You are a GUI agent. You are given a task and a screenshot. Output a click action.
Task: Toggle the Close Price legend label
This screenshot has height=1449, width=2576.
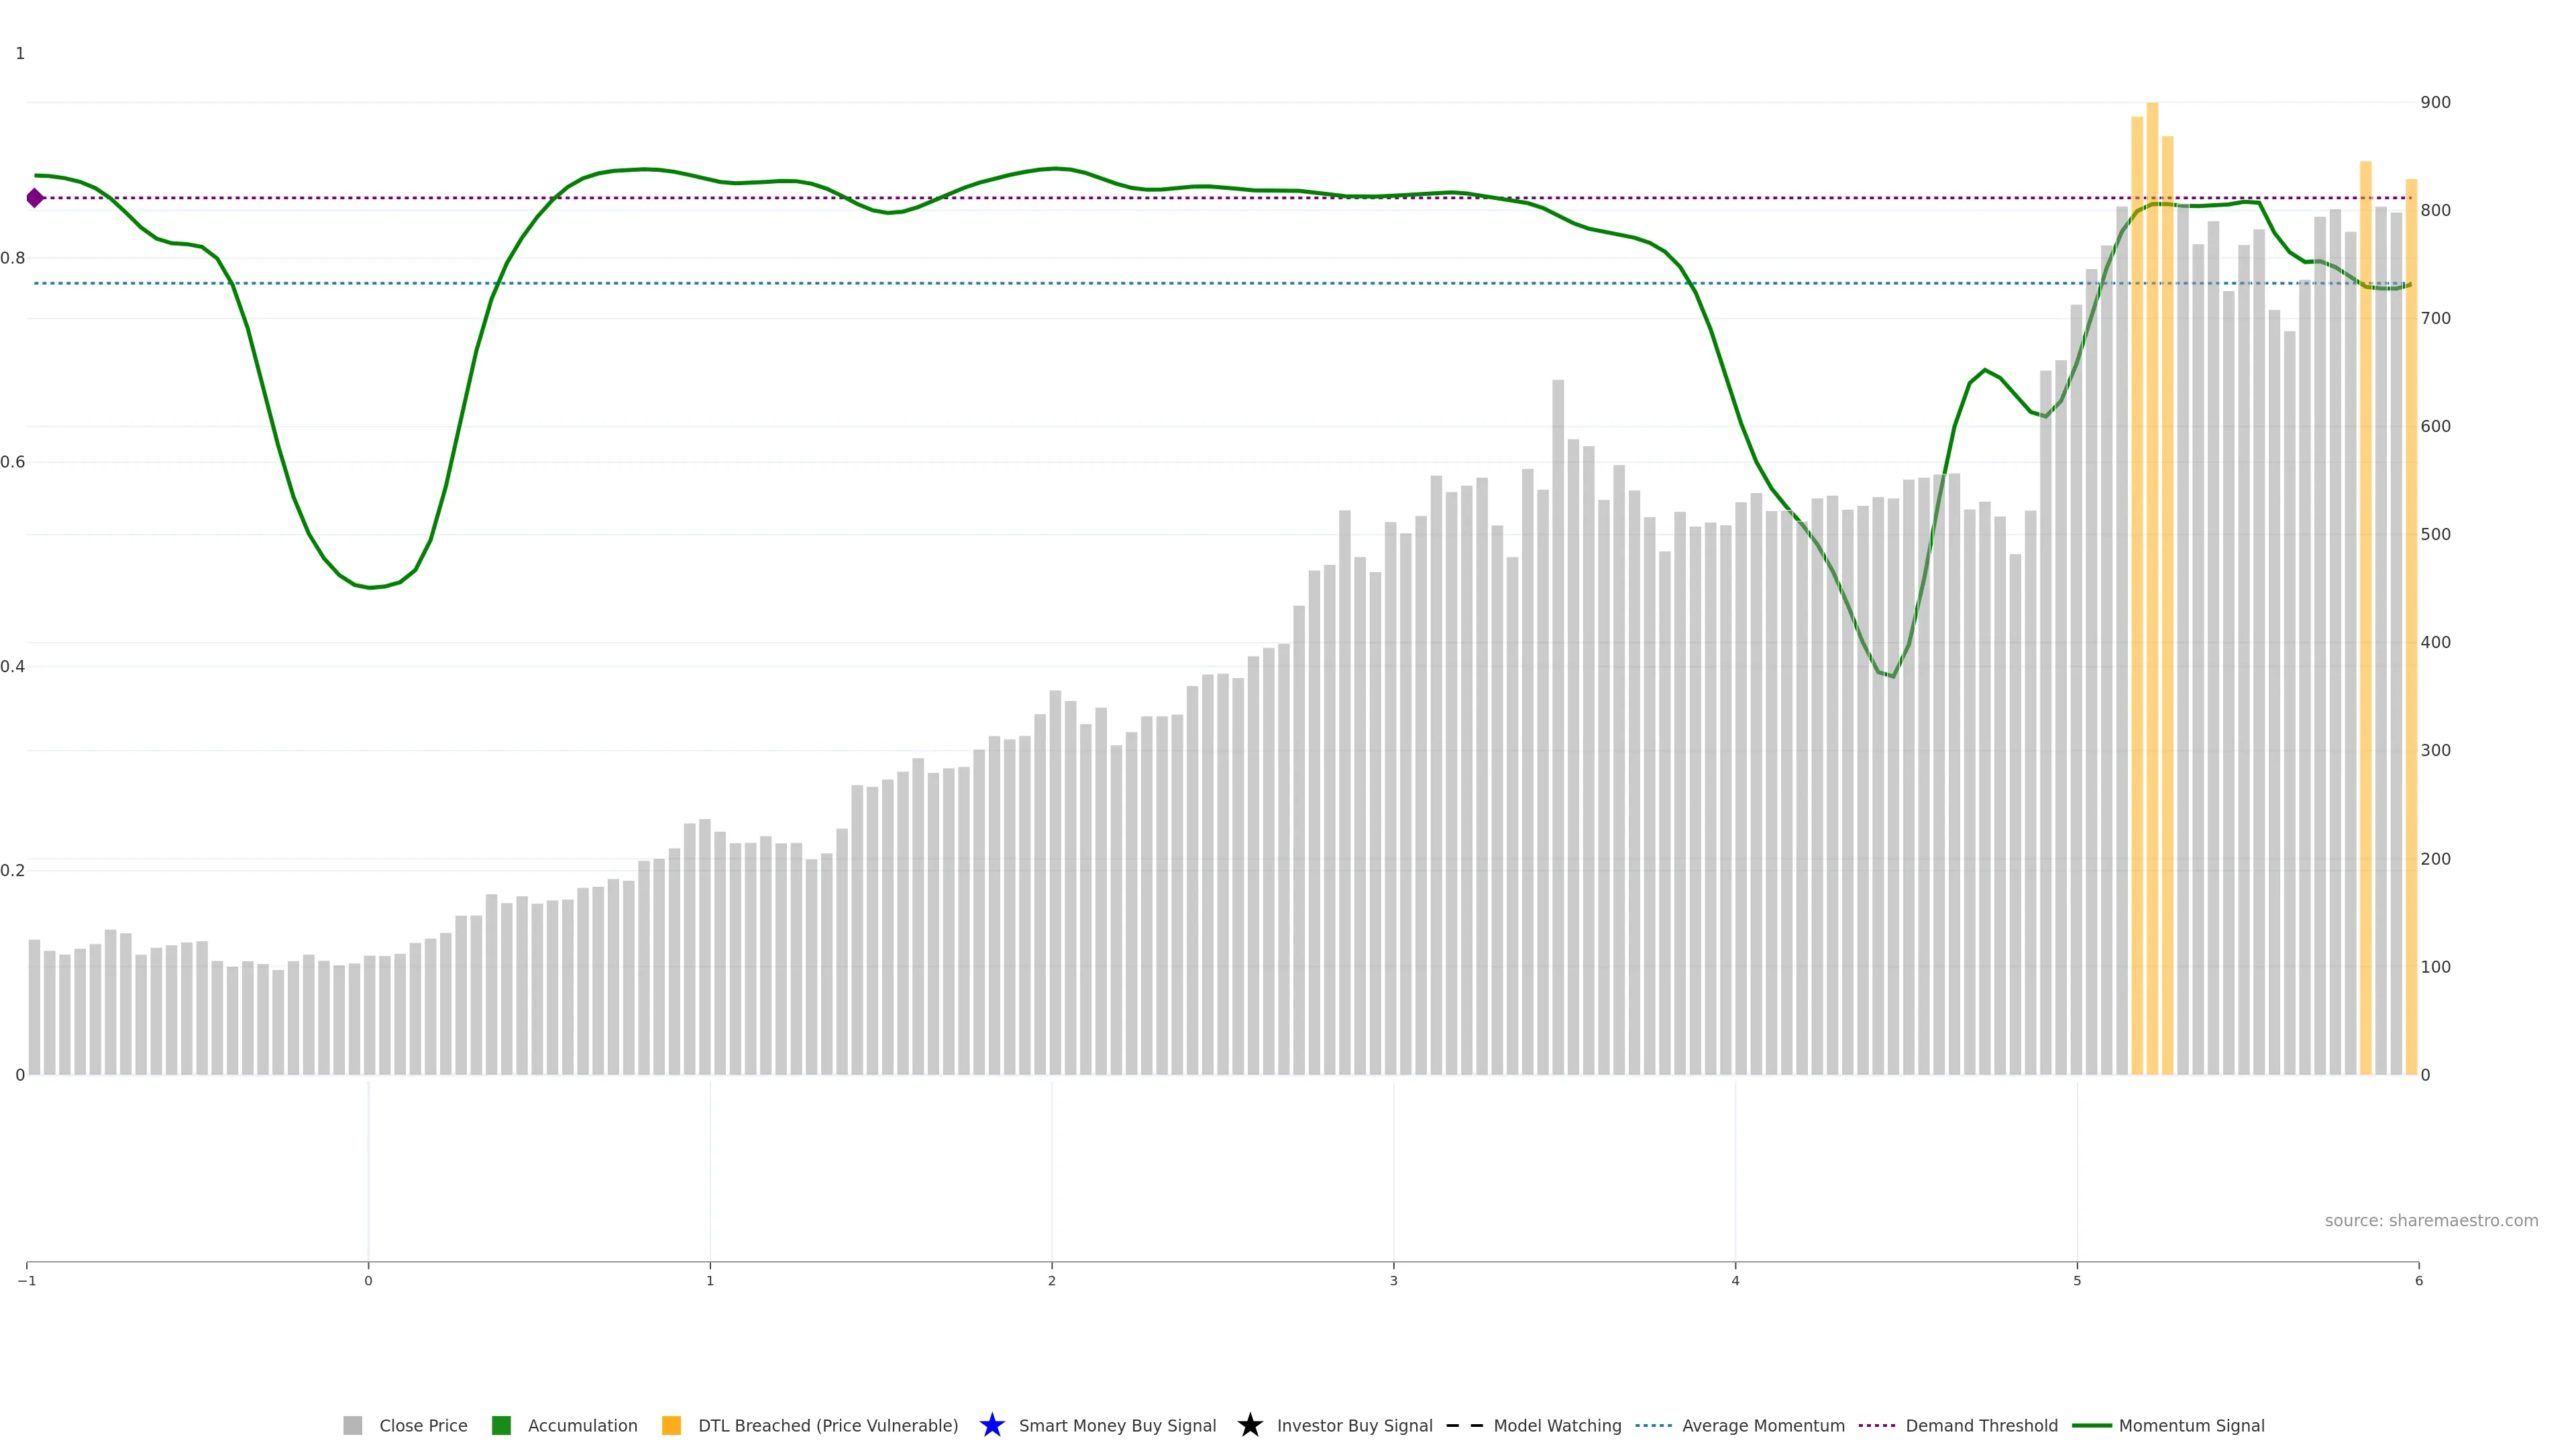(x=423, y=1425)
